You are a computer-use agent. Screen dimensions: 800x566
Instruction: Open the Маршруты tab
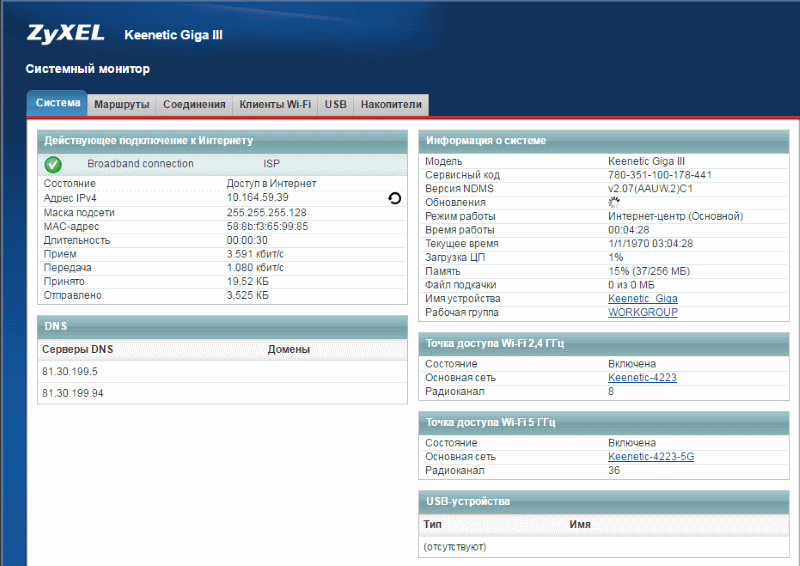pos(121,105)
